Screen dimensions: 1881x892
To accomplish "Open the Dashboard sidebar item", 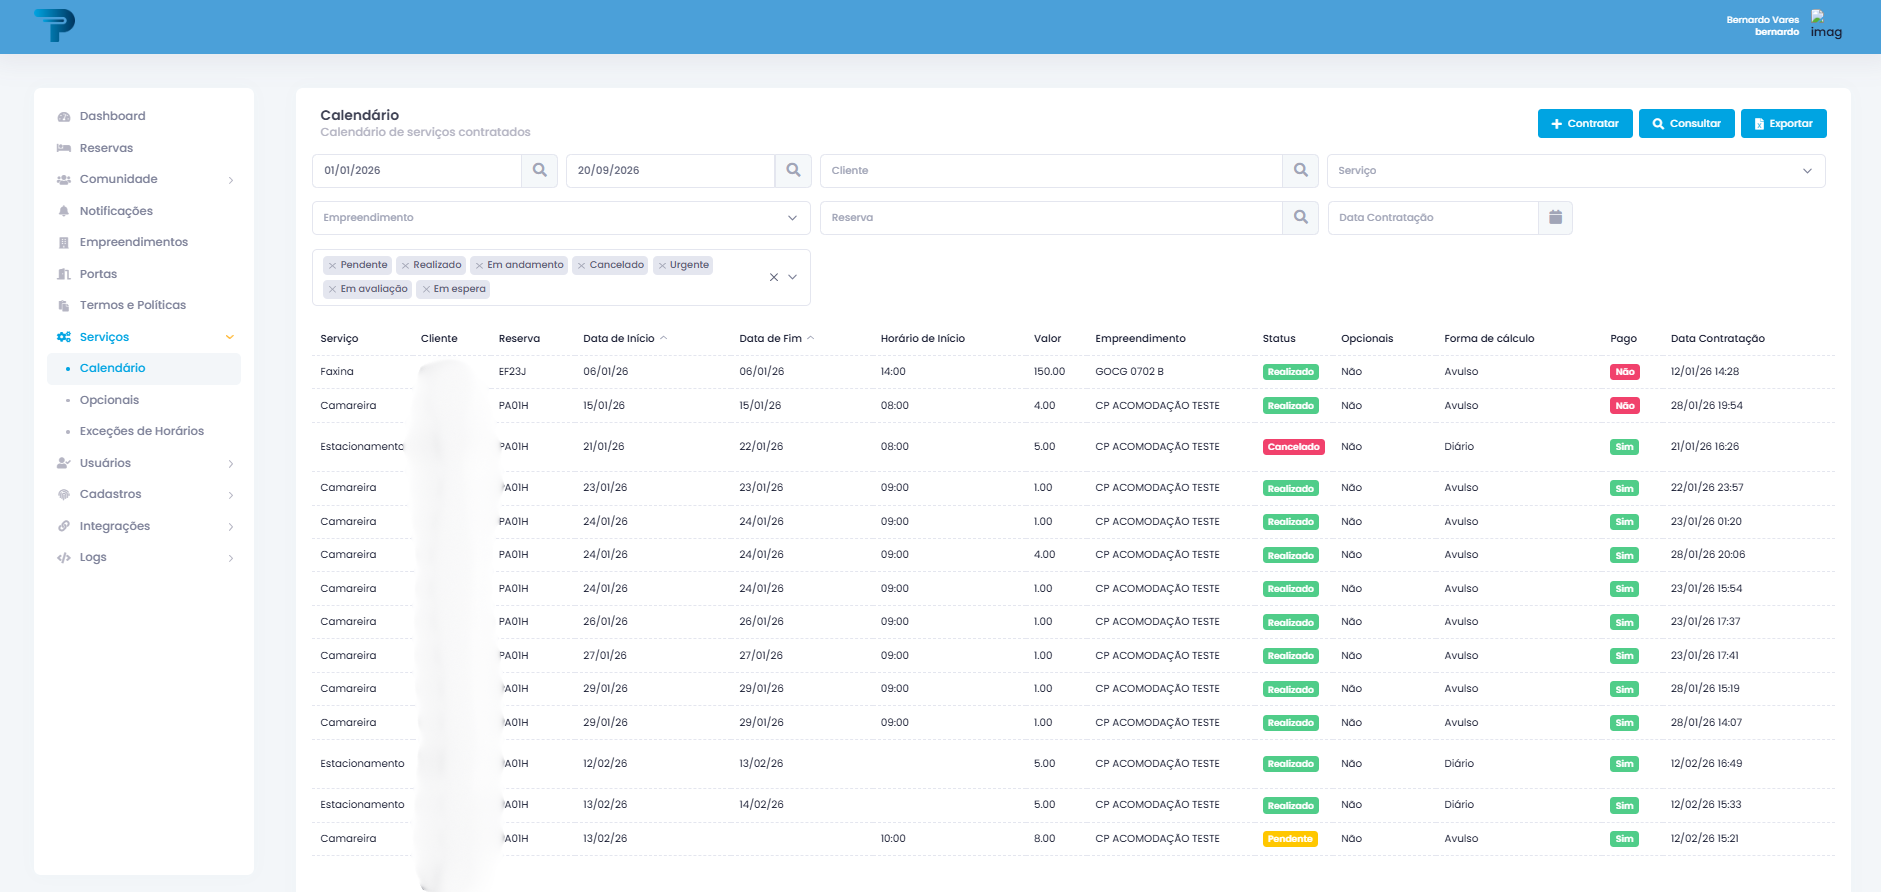I will click(x=144, y=116).
